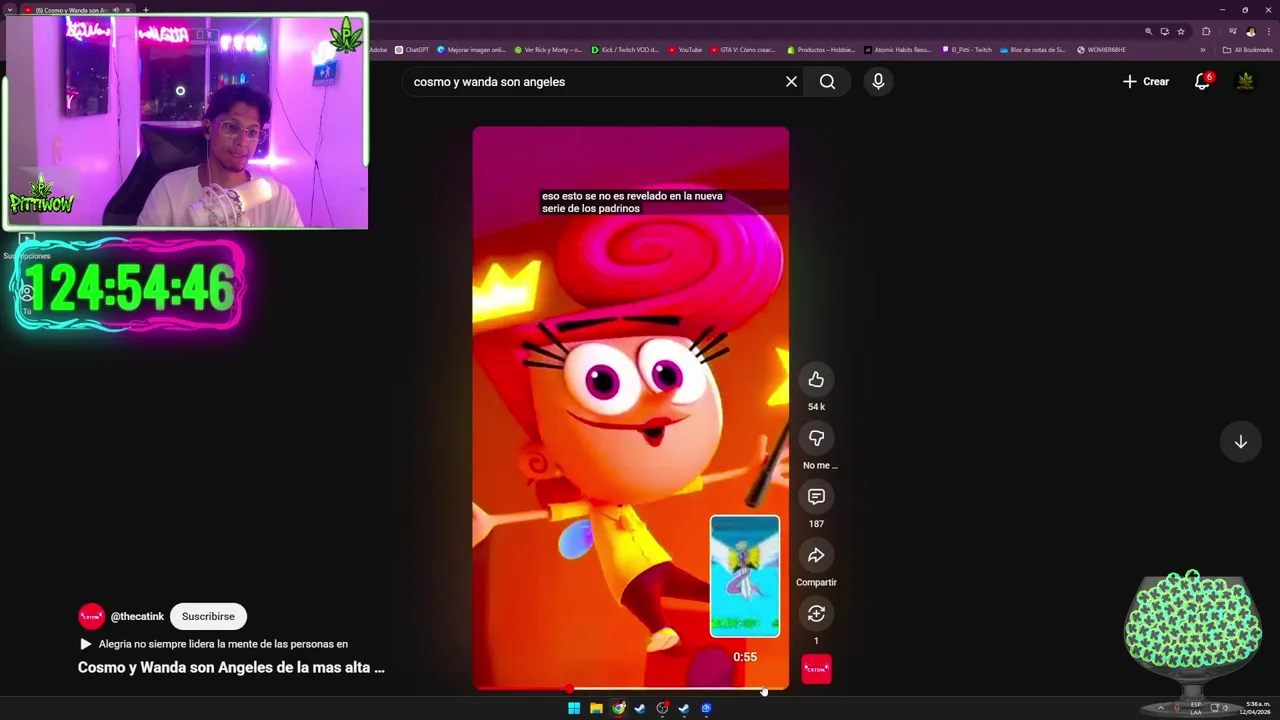Go to next short with down arrow
The image size is (1280, 720).
(1240, 442)
